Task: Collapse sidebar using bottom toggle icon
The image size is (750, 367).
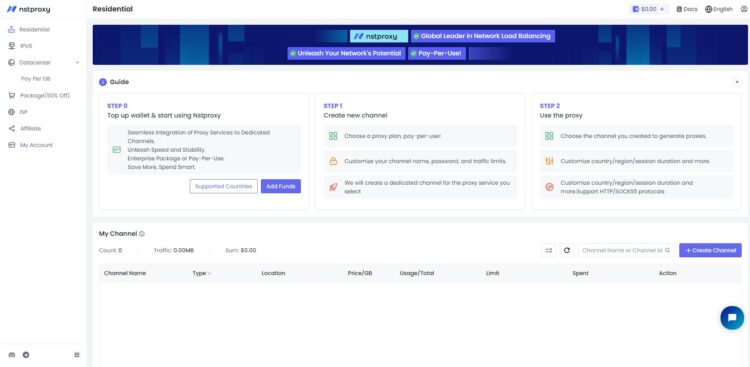Action: (77, 355)
